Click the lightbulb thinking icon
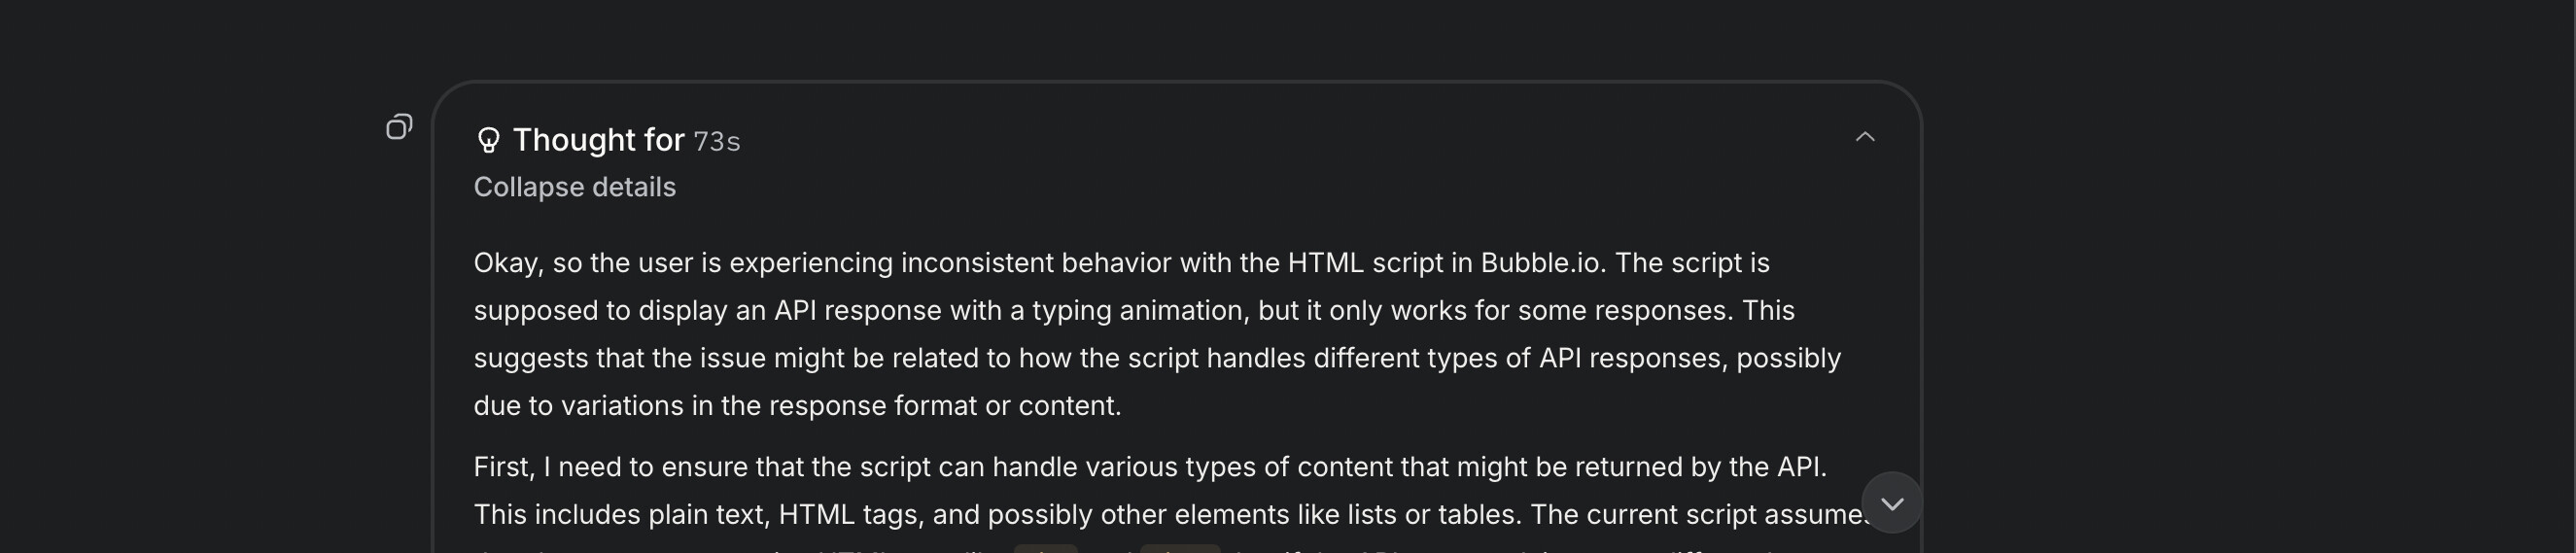 (488, 140)
